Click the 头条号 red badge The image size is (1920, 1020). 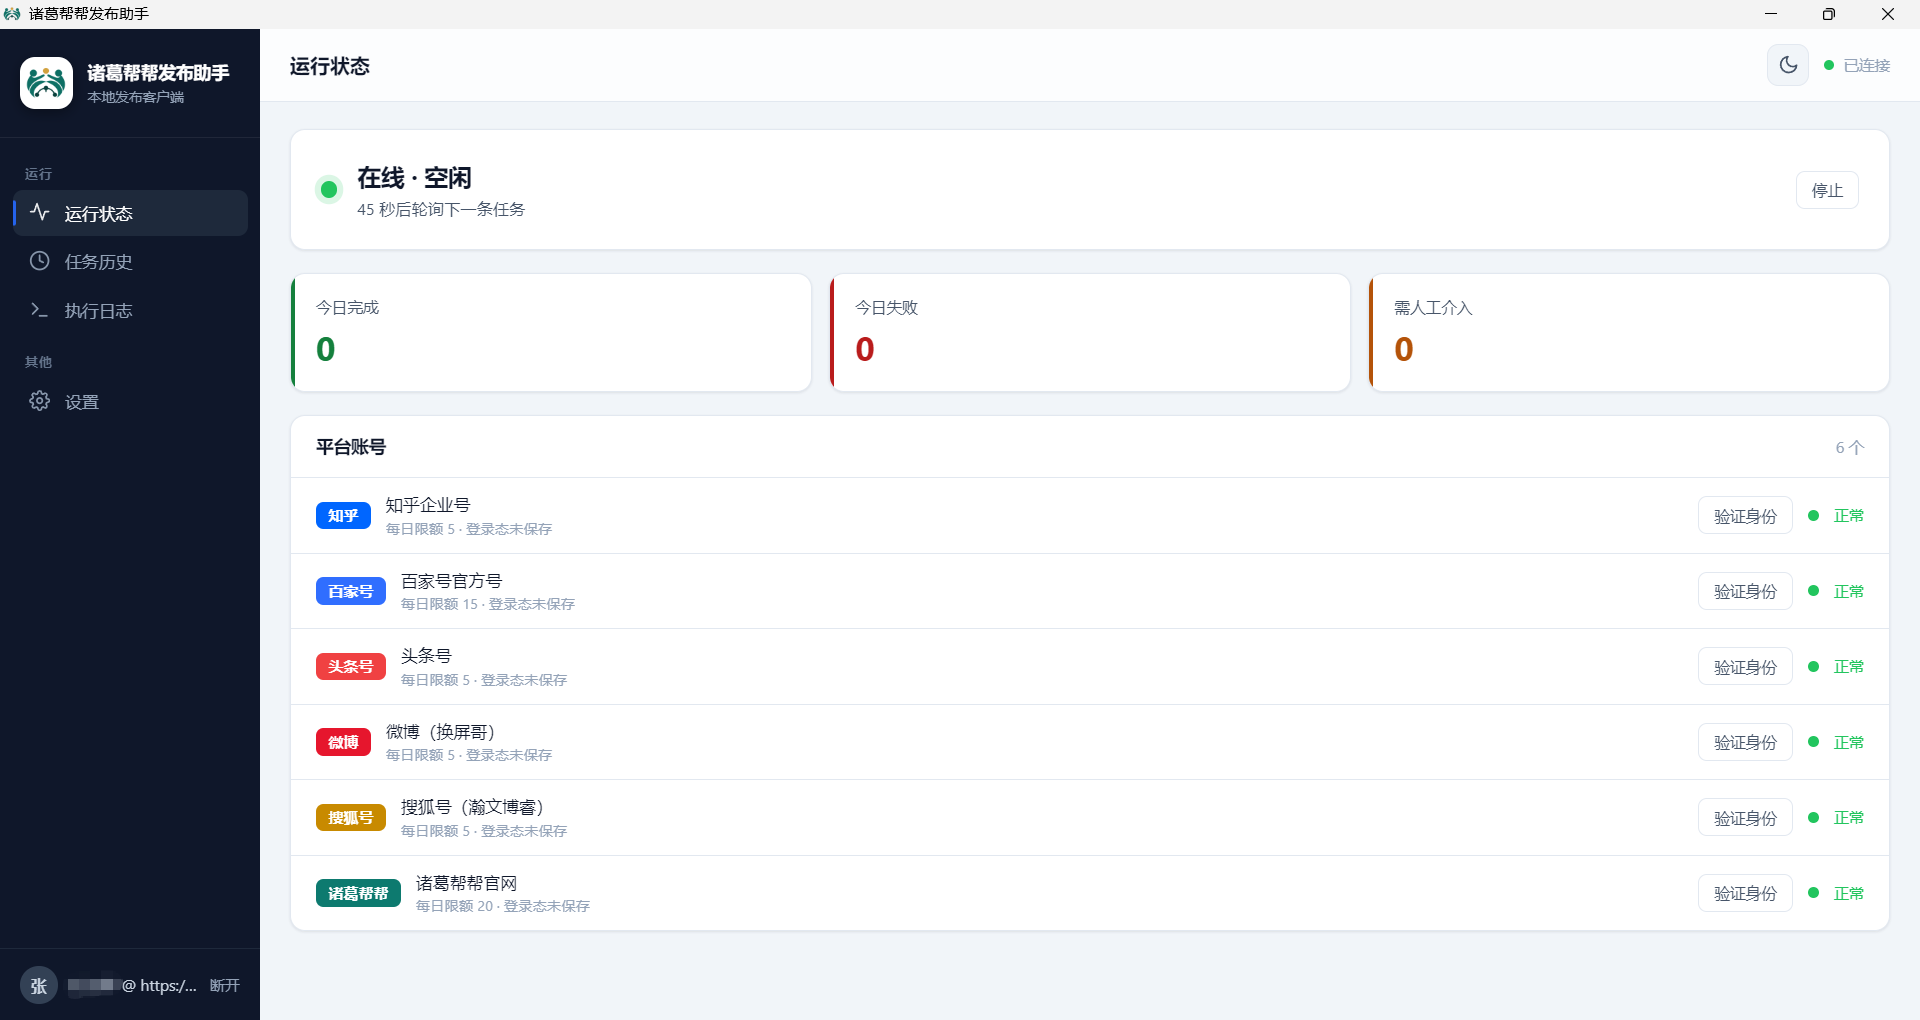[351, 667]
